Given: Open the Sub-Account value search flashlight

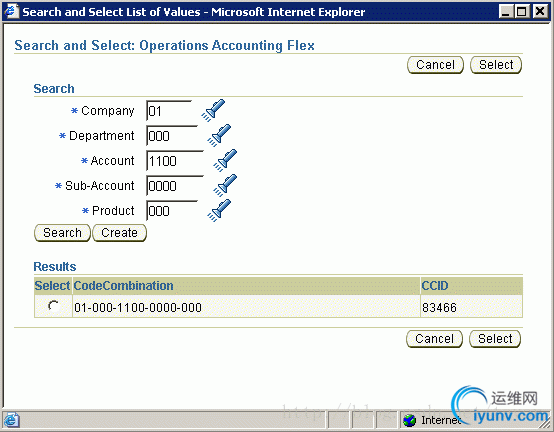Looking at the screenshot, I should pyautogui.click(x=225, y=185).
